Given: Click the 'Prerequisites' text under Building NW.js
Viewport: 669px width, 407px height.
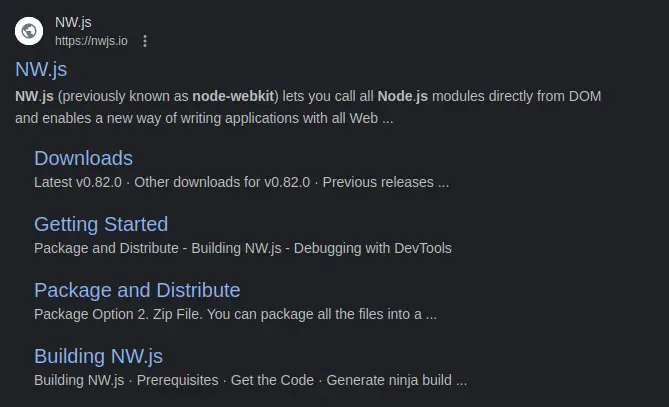Looking at the screenshot, I should tap(177, 380).
